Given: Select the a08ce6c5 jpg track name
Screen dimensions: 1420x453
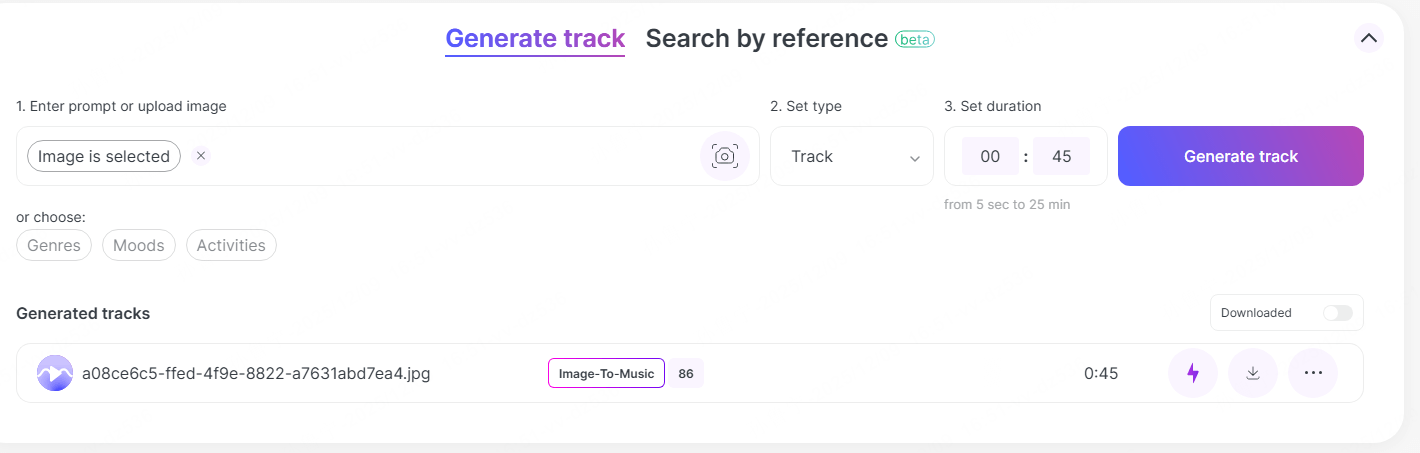Looking at the screenshot, I should (256, 374).
